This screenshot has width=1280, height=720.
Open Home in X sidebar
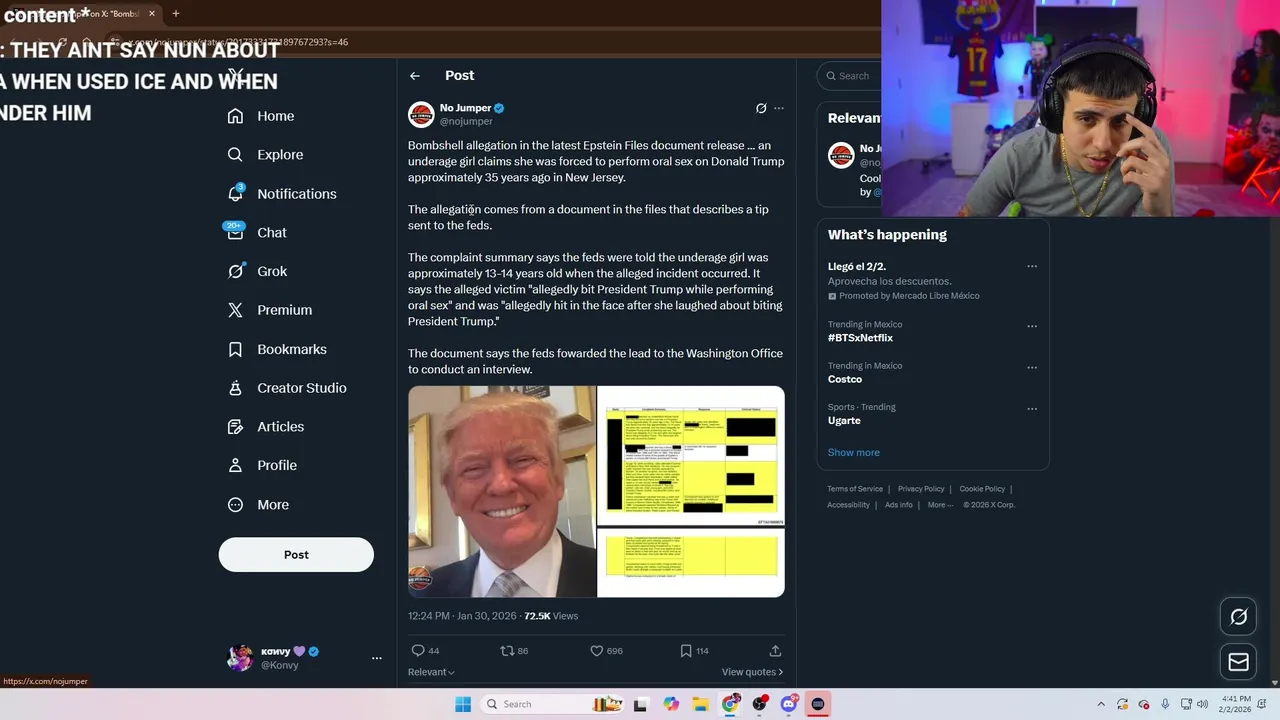pyautogui.click(x=261, y=116)
